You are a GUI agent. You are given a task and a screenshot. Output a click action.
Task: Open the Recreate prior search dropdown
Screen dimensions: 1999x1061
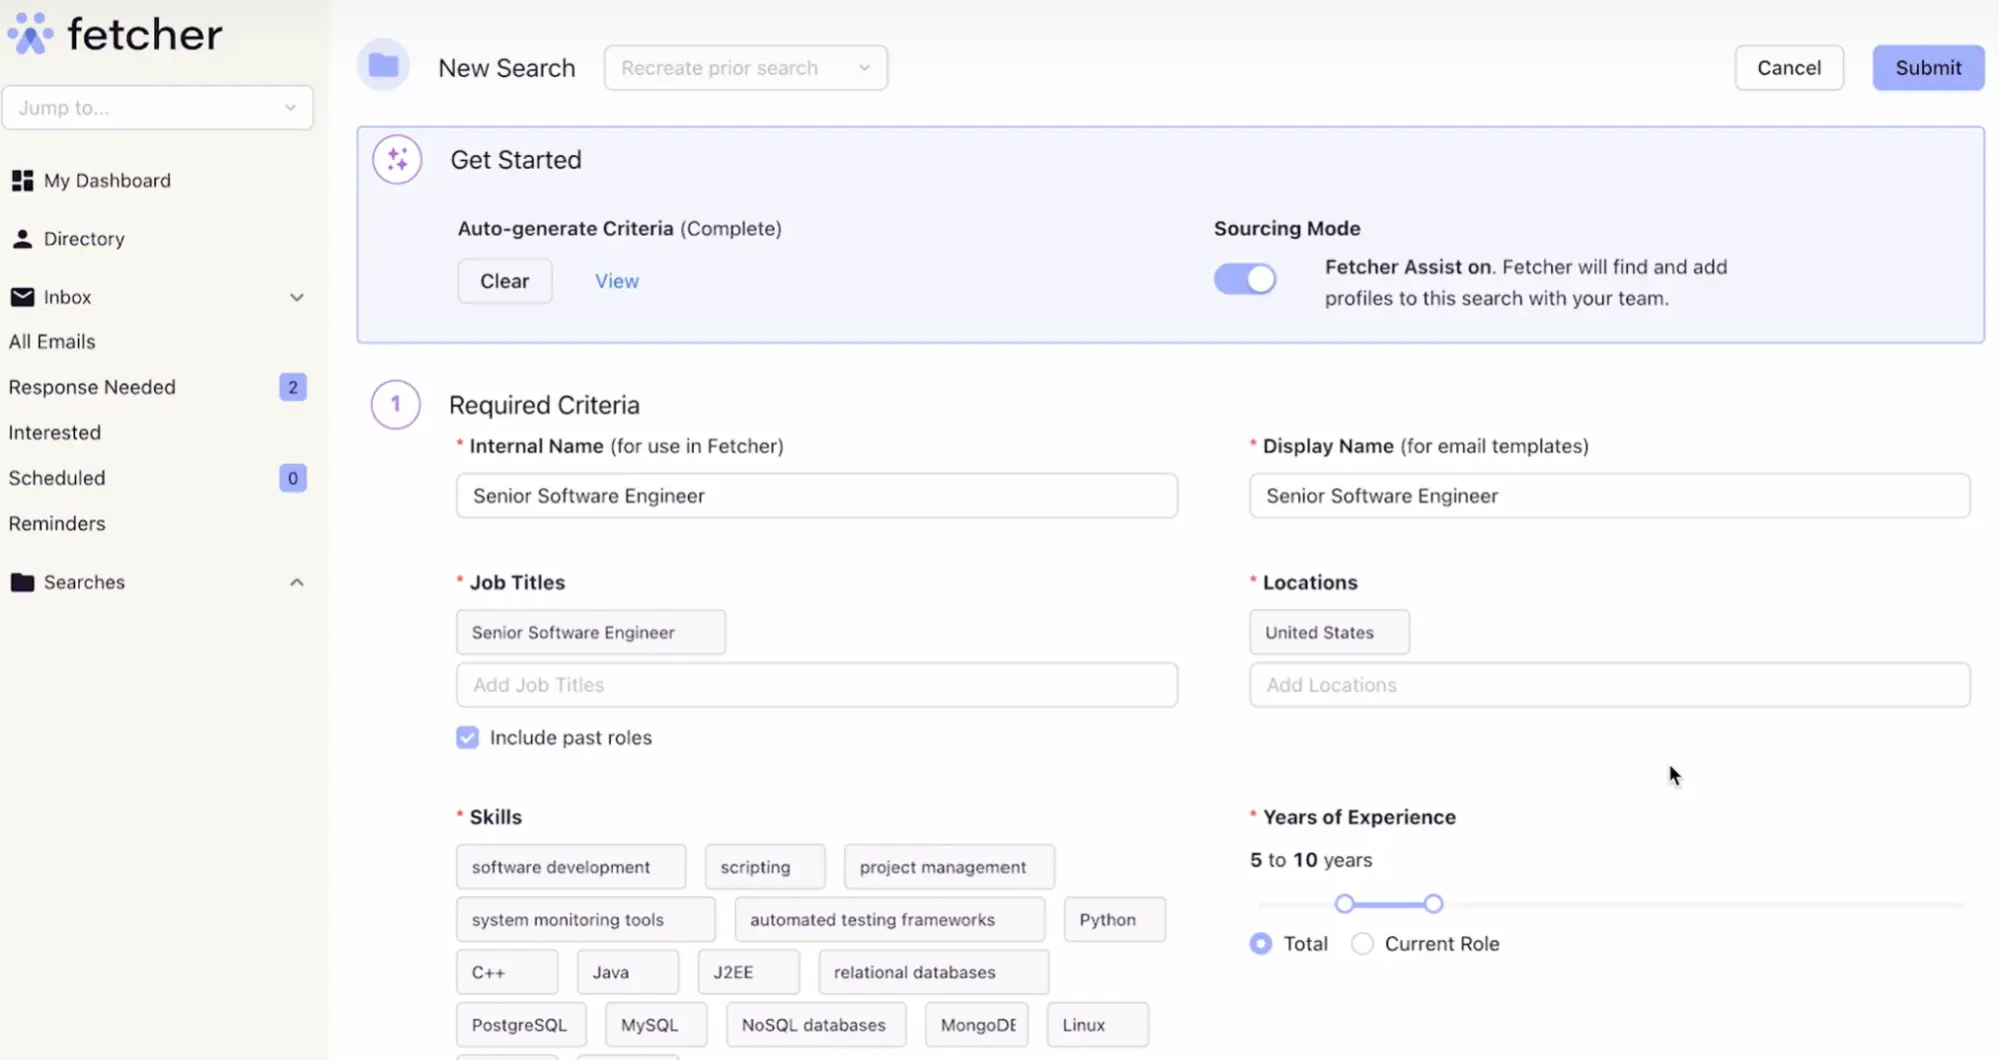pyautogui.click(x=745, y=67)
